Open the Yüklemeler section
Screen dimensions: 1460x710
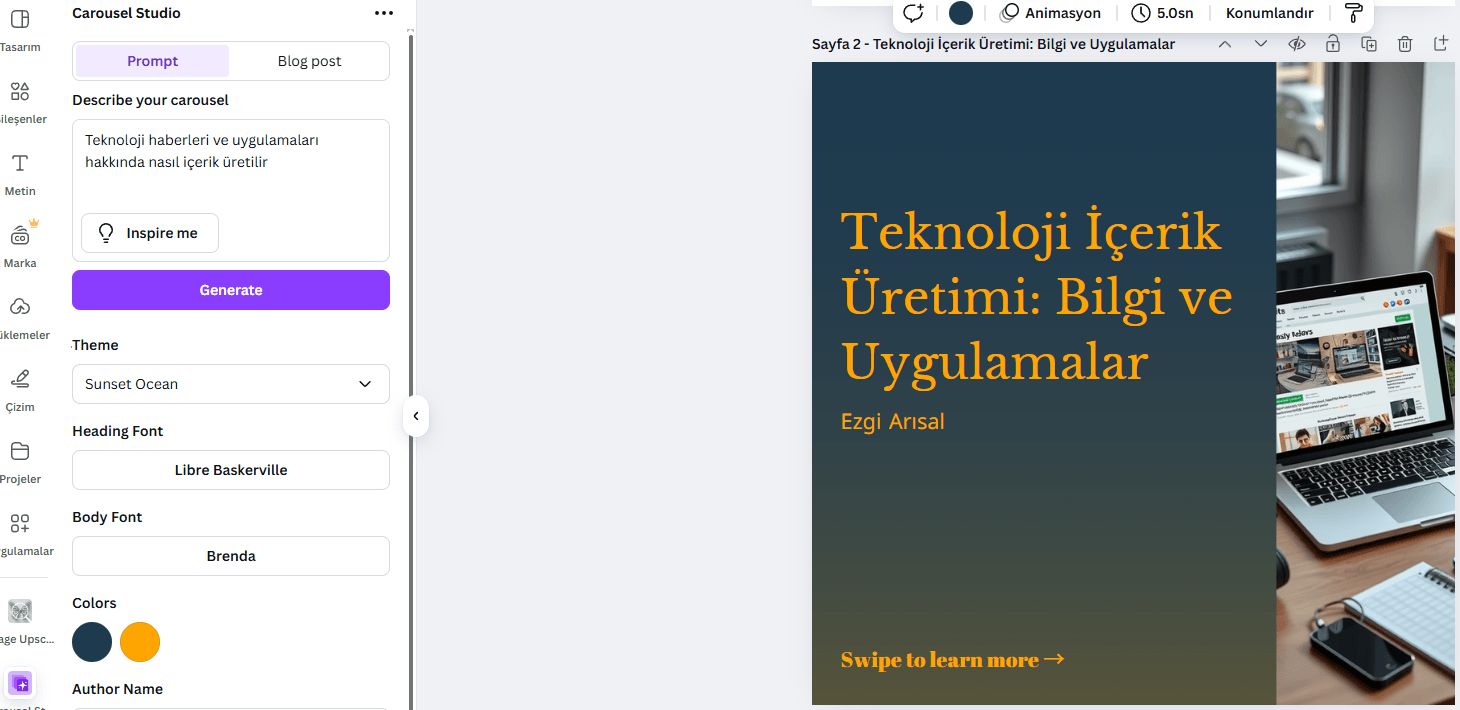click(19, 313)
